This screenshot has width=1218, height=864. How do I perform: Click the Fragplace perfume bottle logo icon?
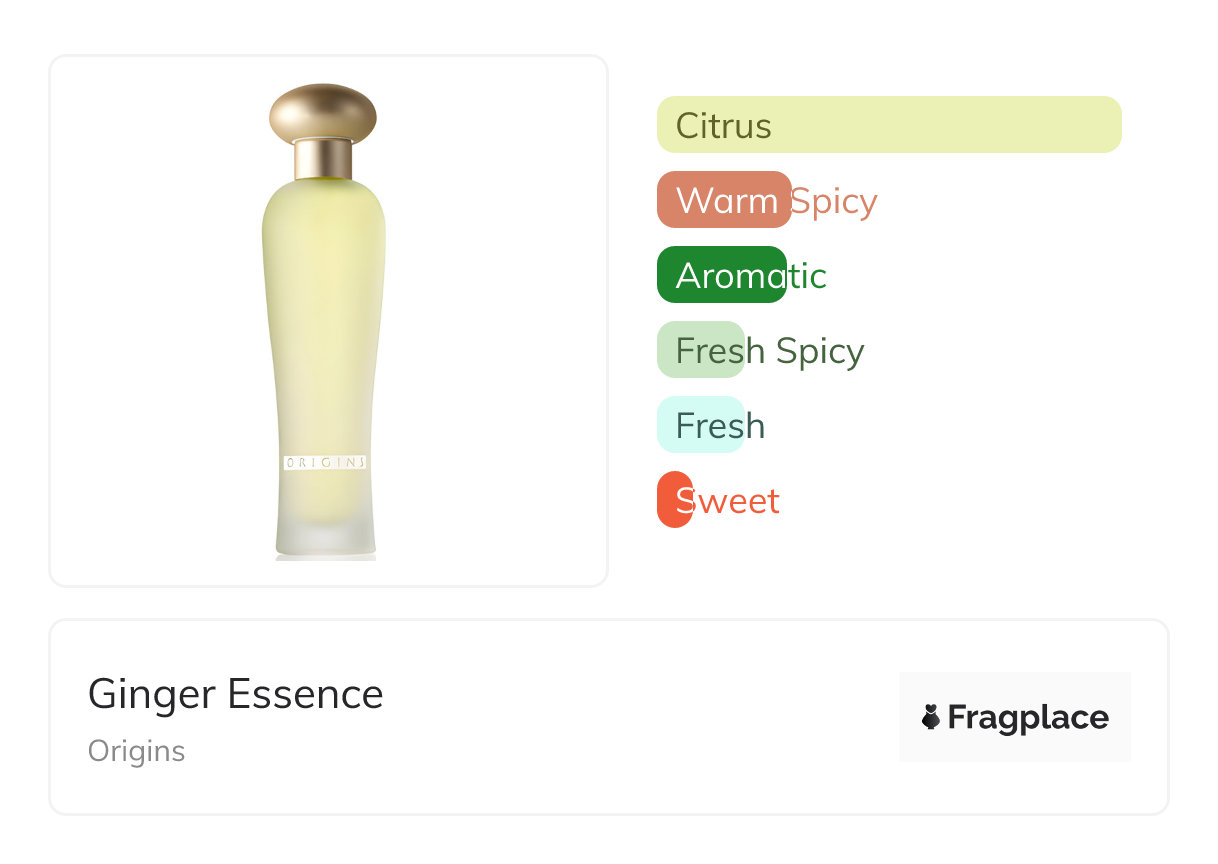[931, 717]
